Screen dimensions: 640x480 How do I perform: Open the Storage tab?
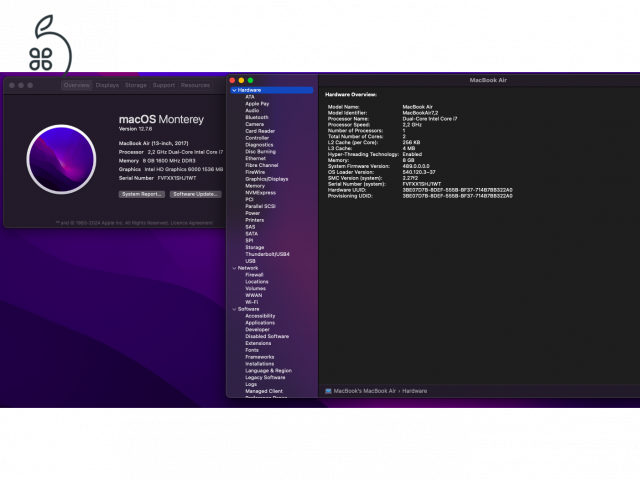(x=135, y=85)
